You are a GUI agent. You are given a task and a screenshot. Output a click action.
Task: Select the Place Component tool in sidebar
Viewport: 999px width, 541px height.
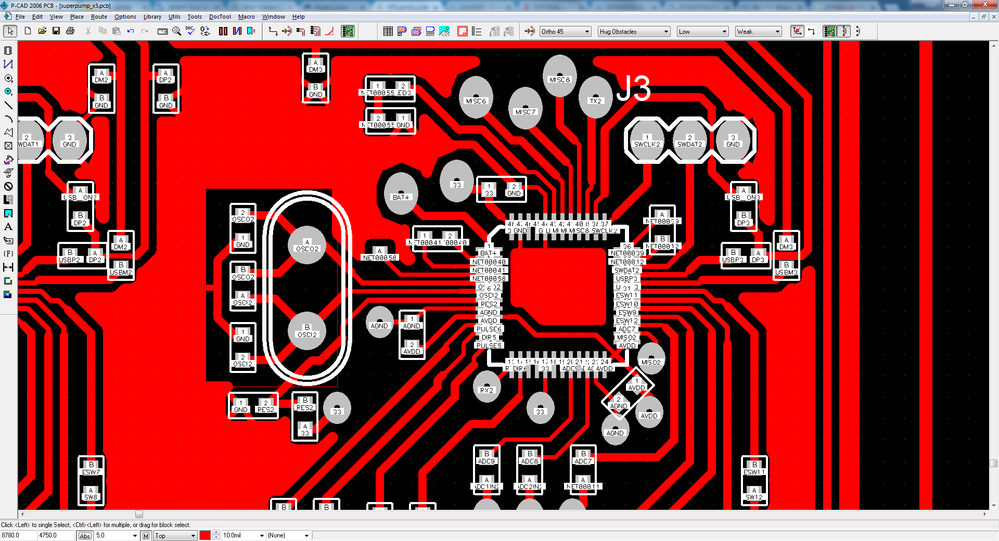pos(8,50)
